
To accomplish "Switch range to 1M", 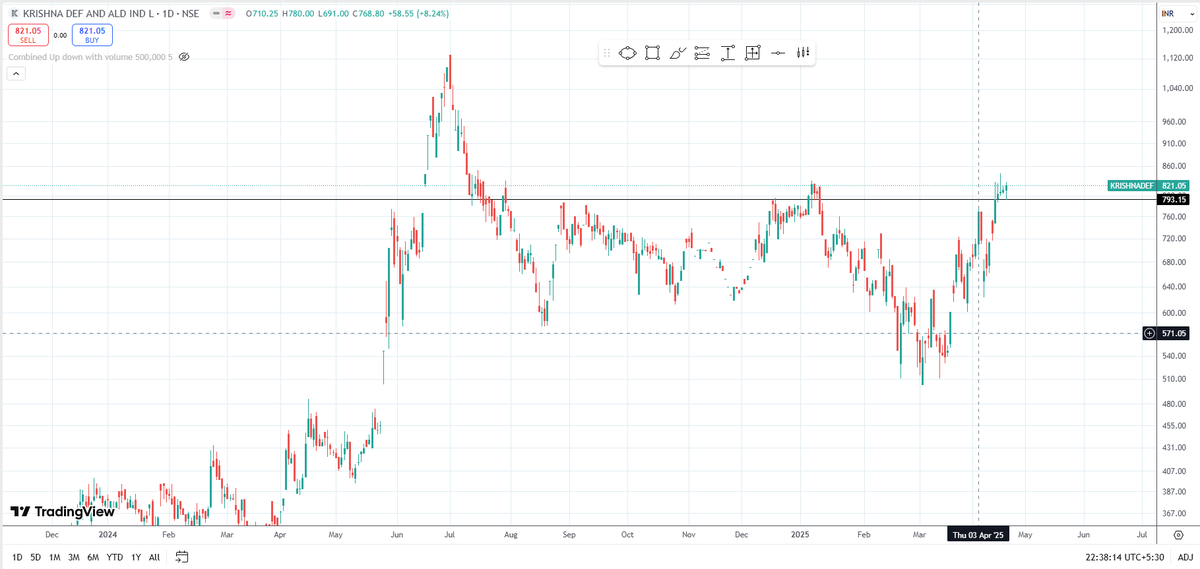I will tap(55, 557).
